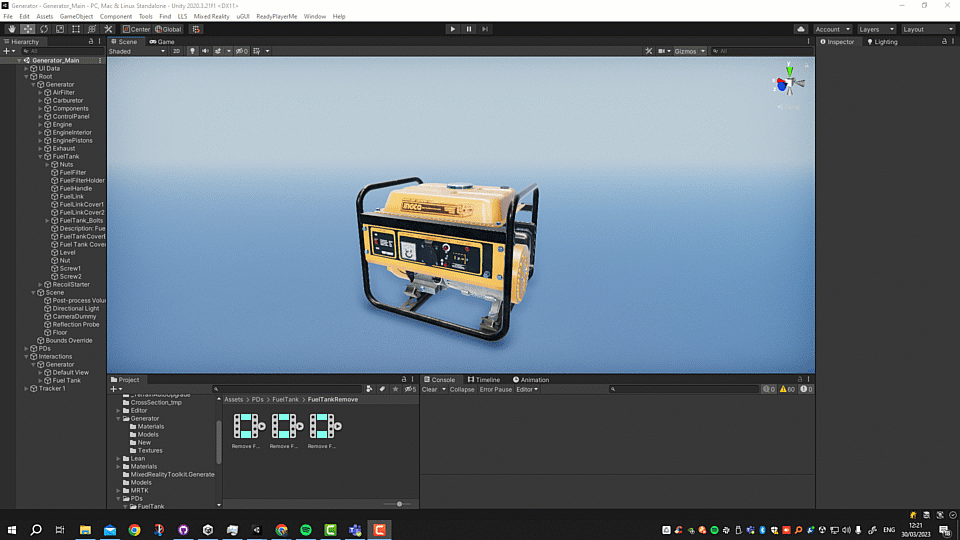The height and width of the screenshot is (540, 960).
Task: Toggle scene lighting with the lightbulb icon
Action: click(x=193, y=51)
